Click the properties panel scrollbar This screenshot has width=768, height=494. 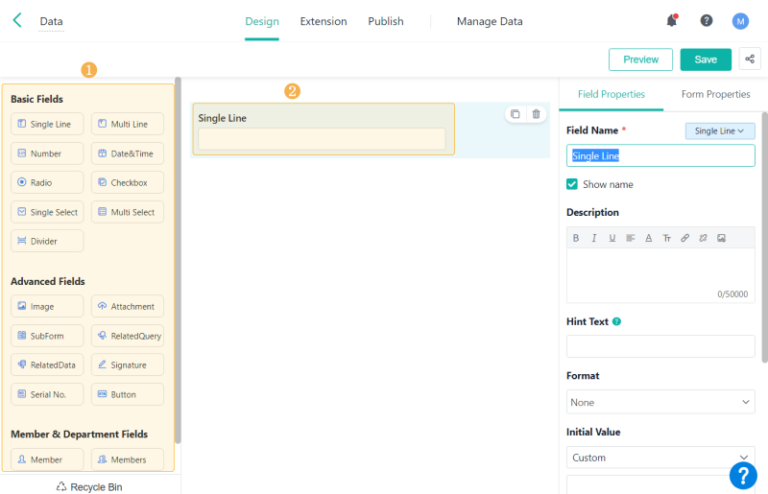pyautogui.click(x=765, y=237)
